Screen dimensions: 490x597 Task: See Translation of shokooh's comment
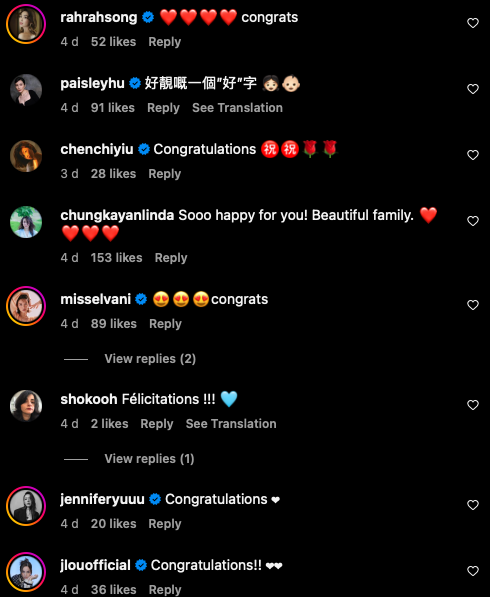(231, 424)
